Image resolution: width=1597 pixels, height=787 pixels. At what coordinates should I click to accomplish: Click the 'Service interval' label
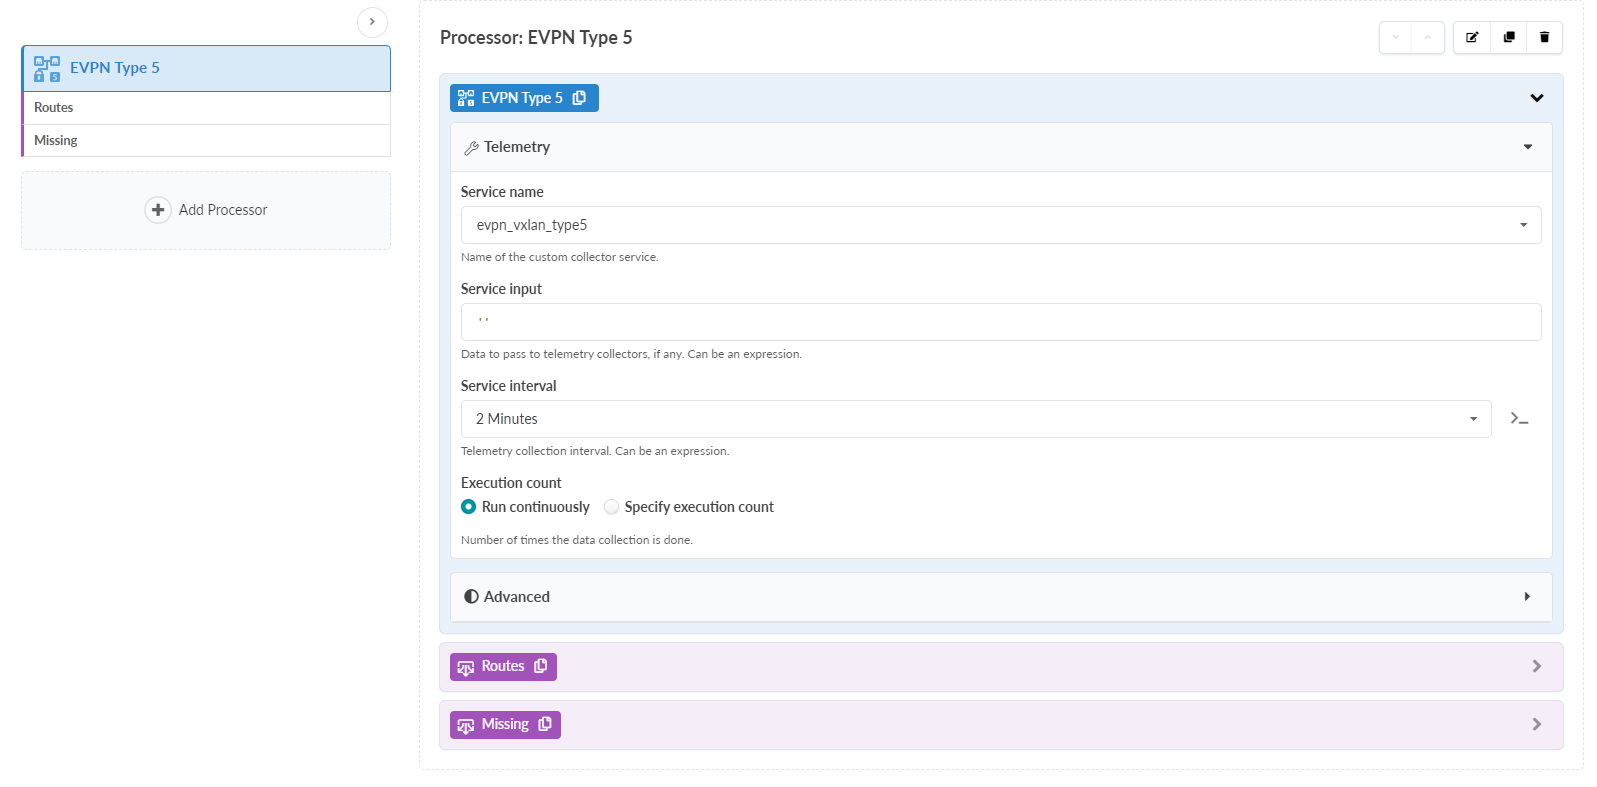pyautogui.click(x=508, y=386)
